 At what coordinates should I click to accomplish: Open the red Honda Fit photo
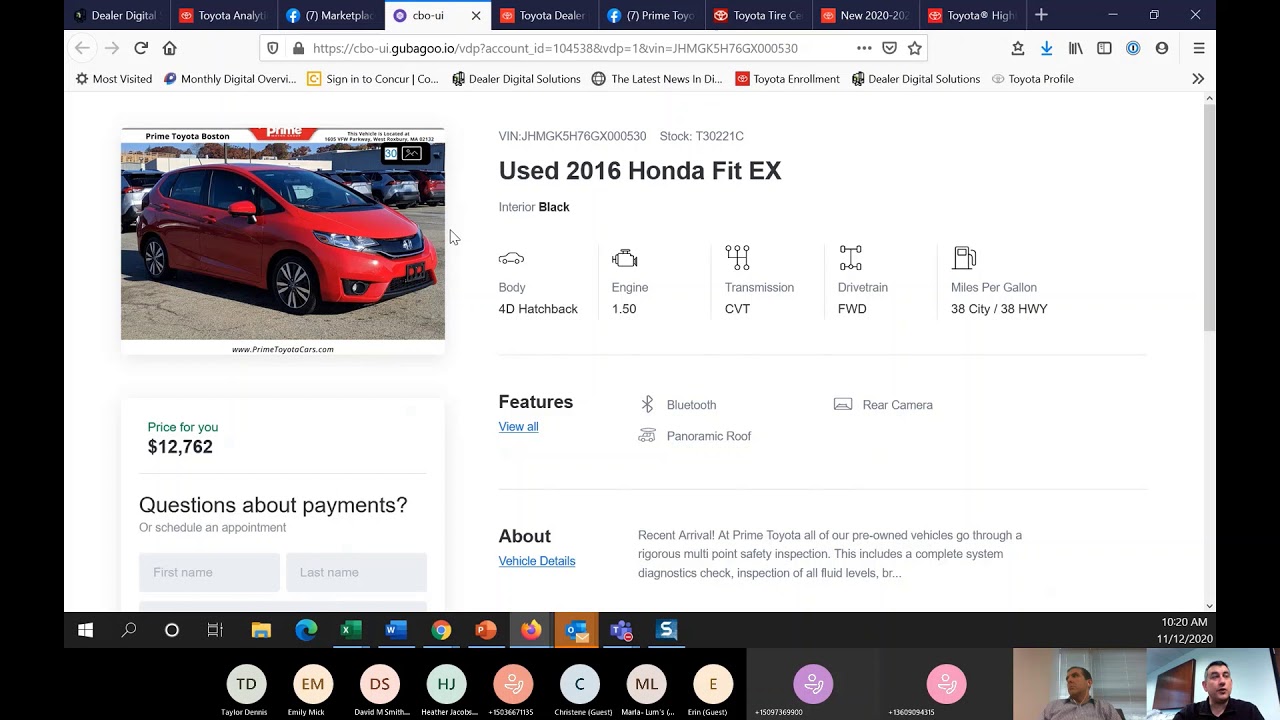(283, 241)
